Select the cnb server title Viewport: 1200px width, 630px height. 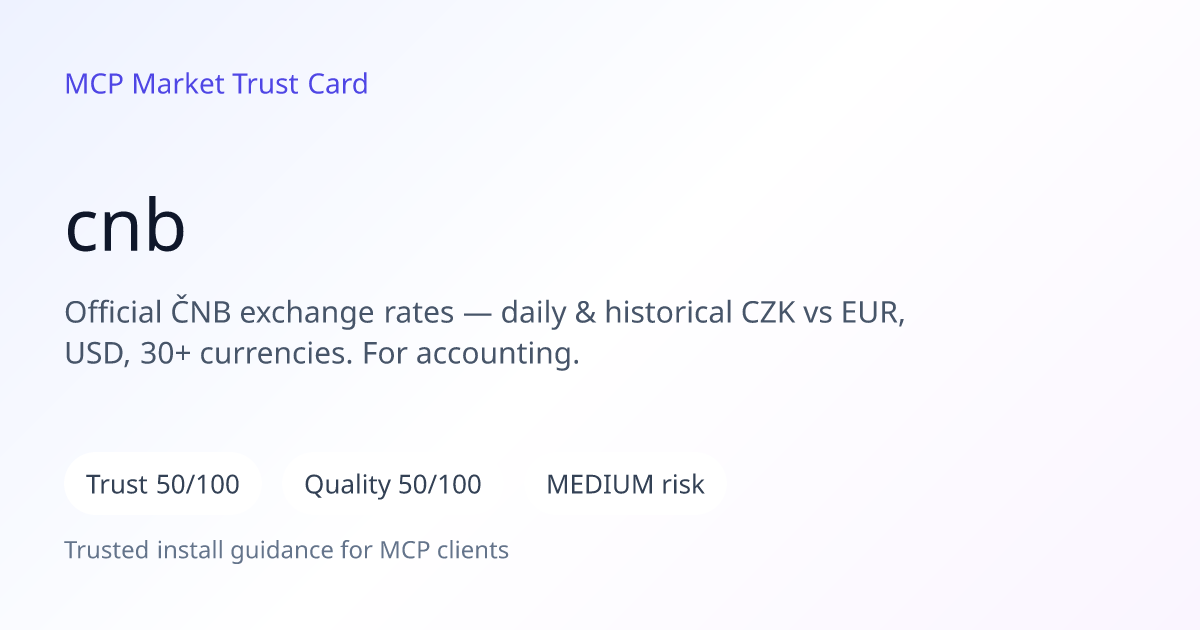coord(126,227)
